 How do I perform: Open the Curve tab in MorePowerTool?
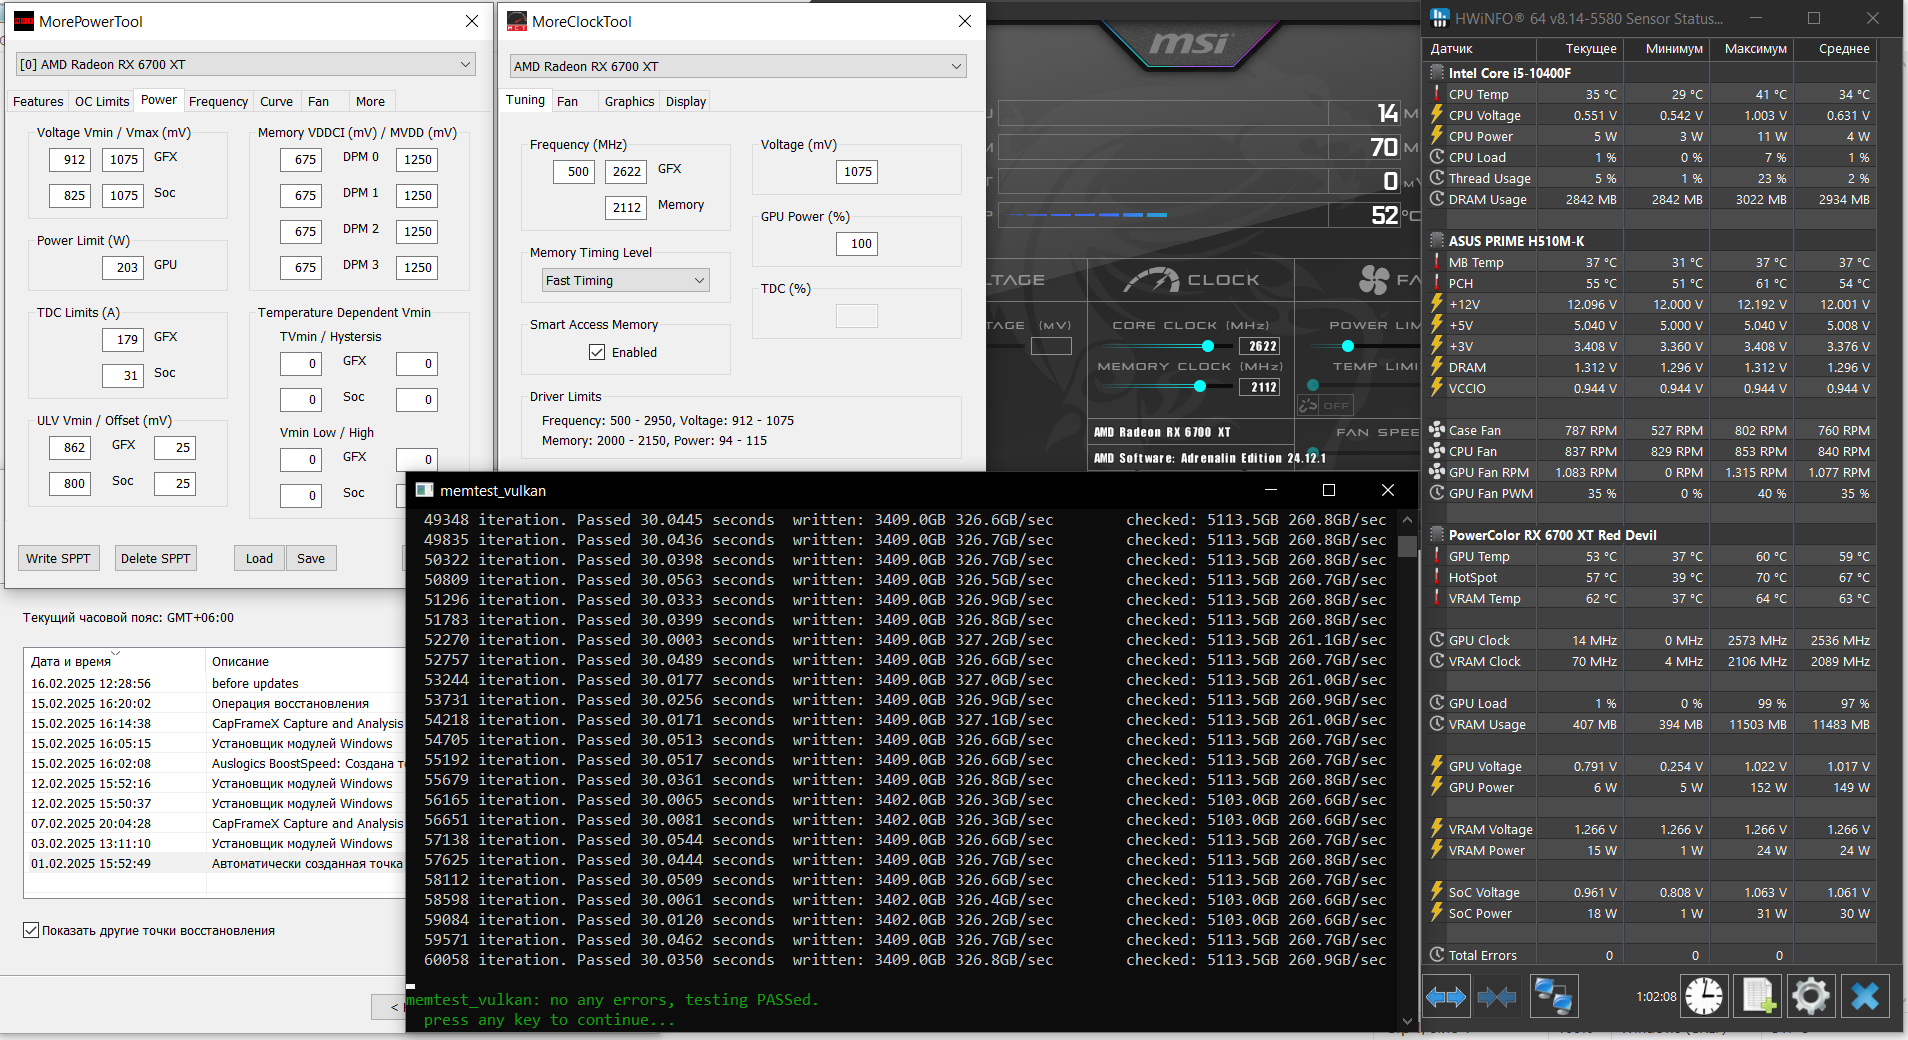coord(277,101)
